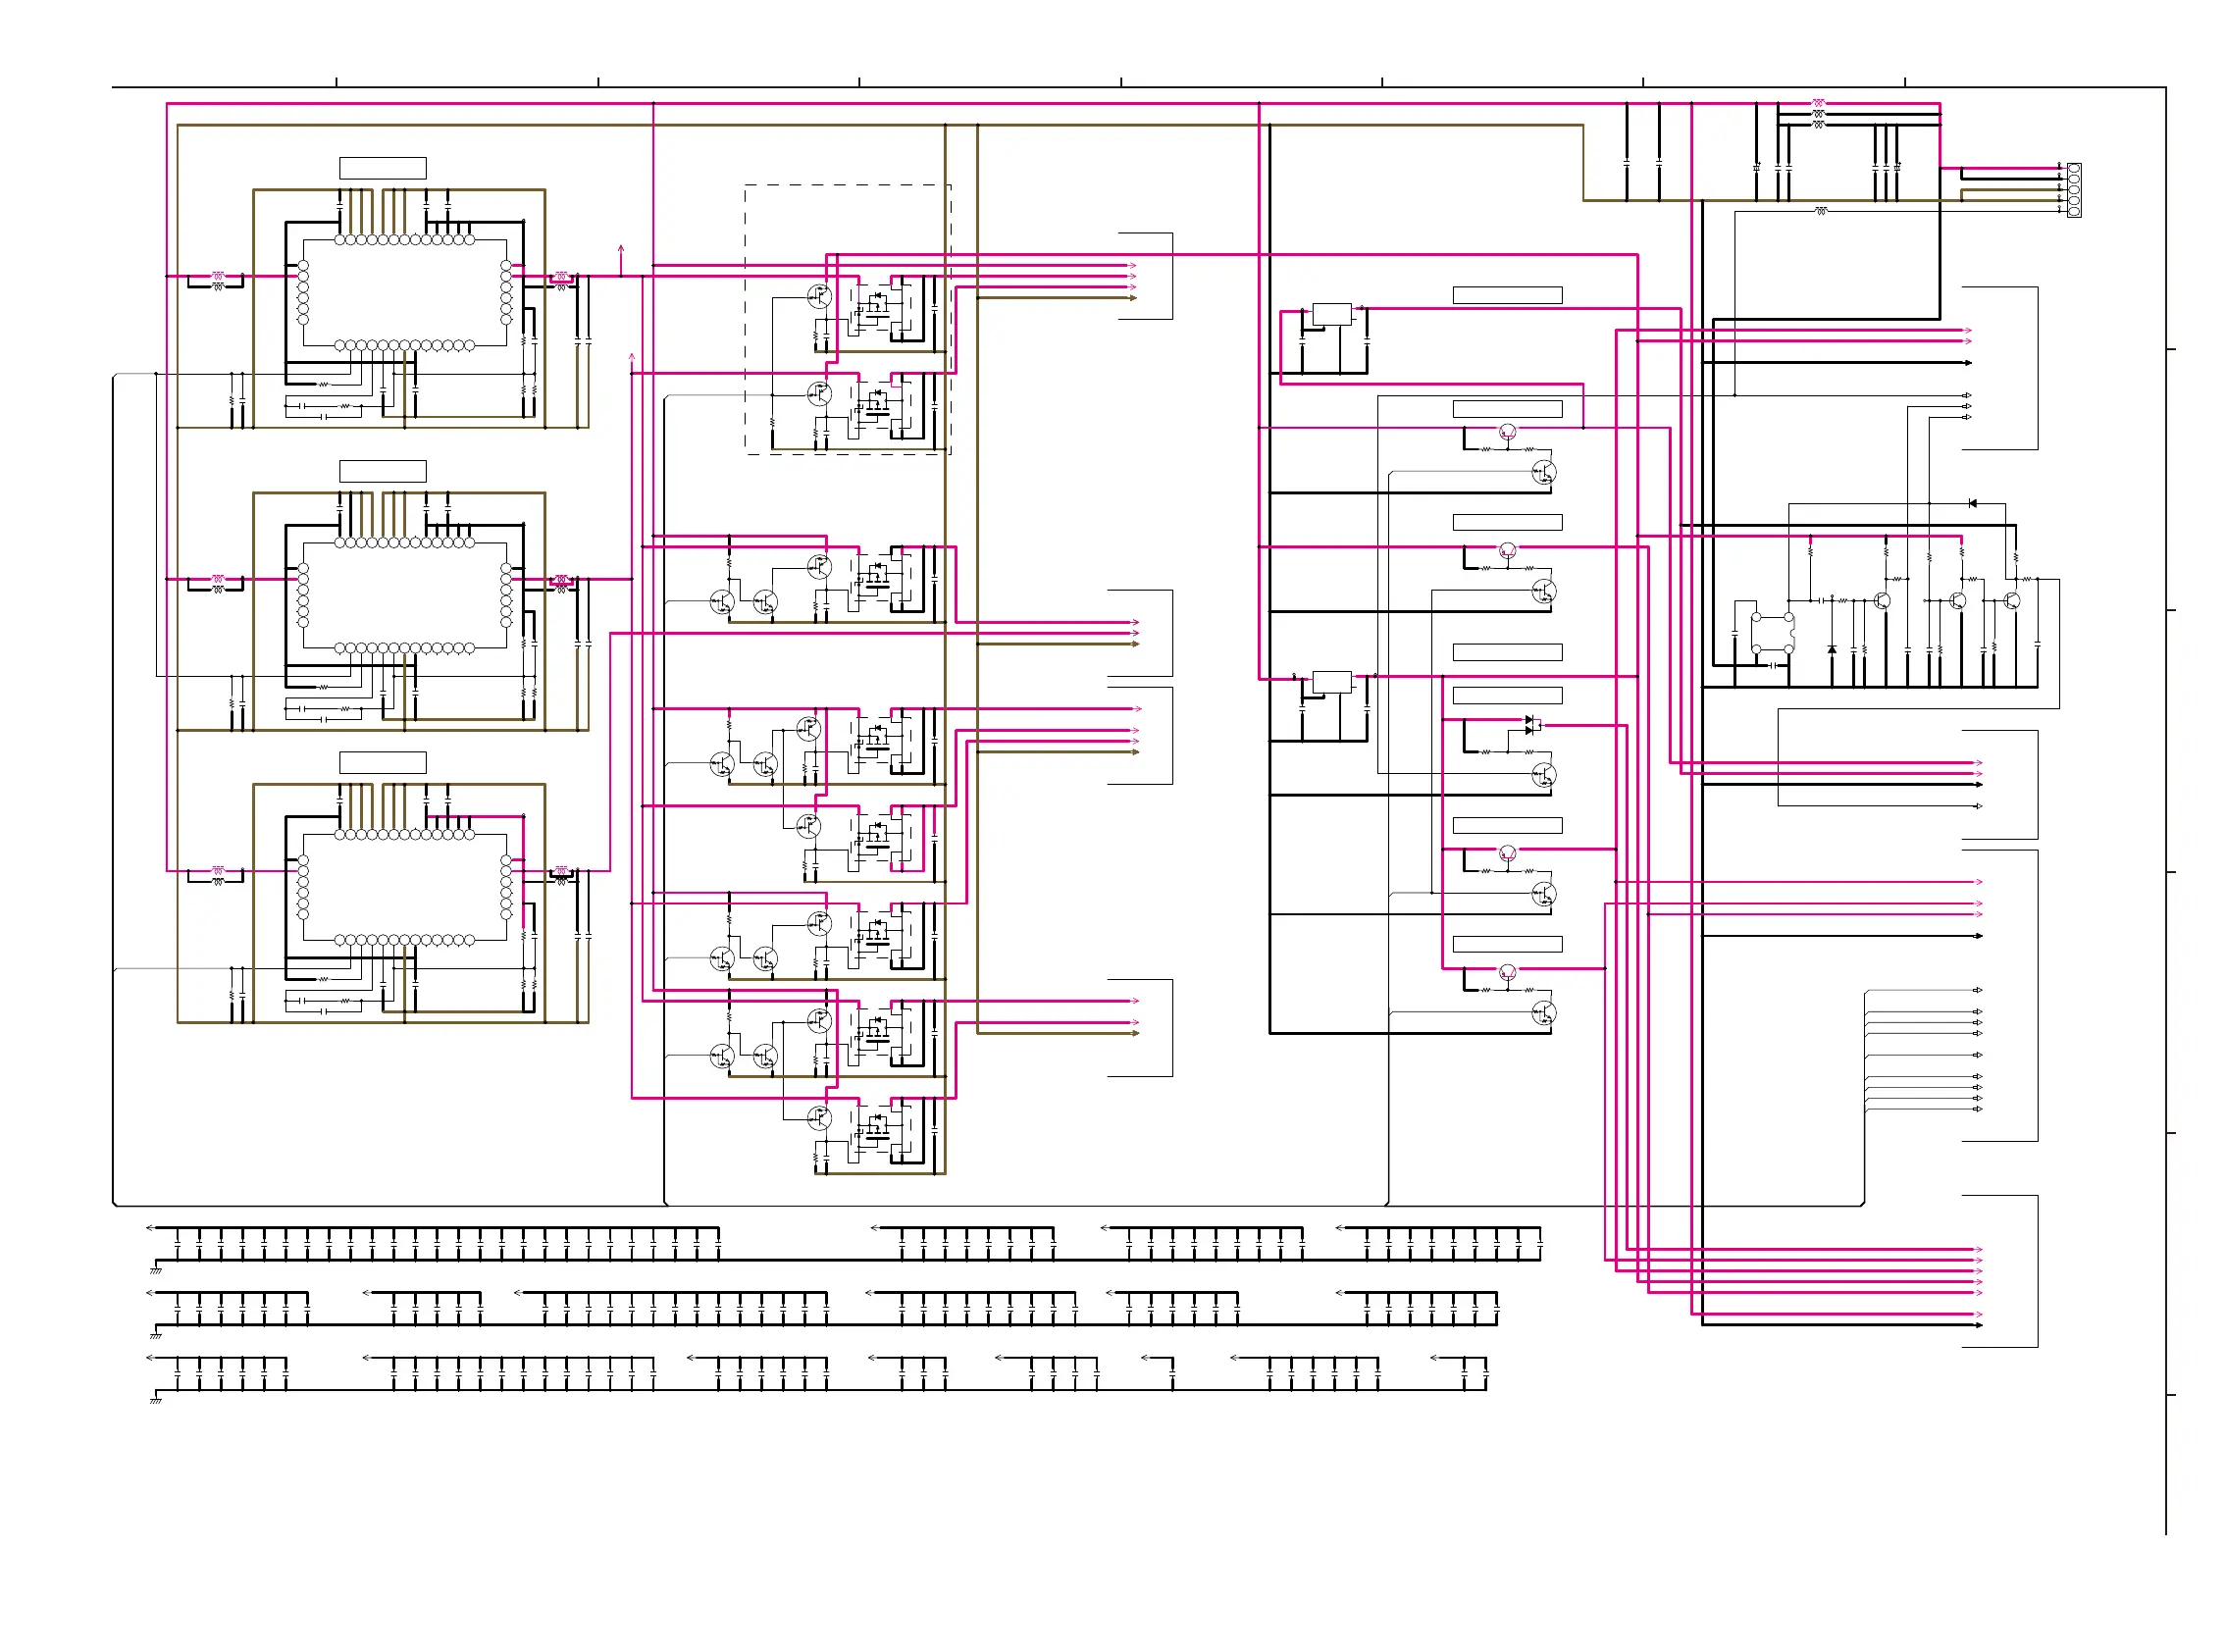Select the dashed-outline circuit block

coord(847,319)
